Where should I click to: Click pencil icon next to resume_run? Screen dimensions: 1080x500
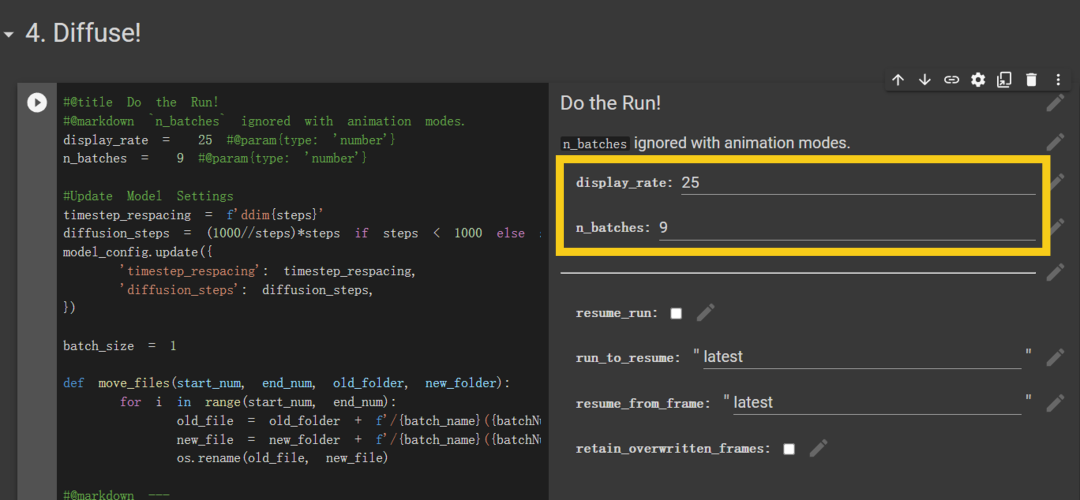coord(706,313)
